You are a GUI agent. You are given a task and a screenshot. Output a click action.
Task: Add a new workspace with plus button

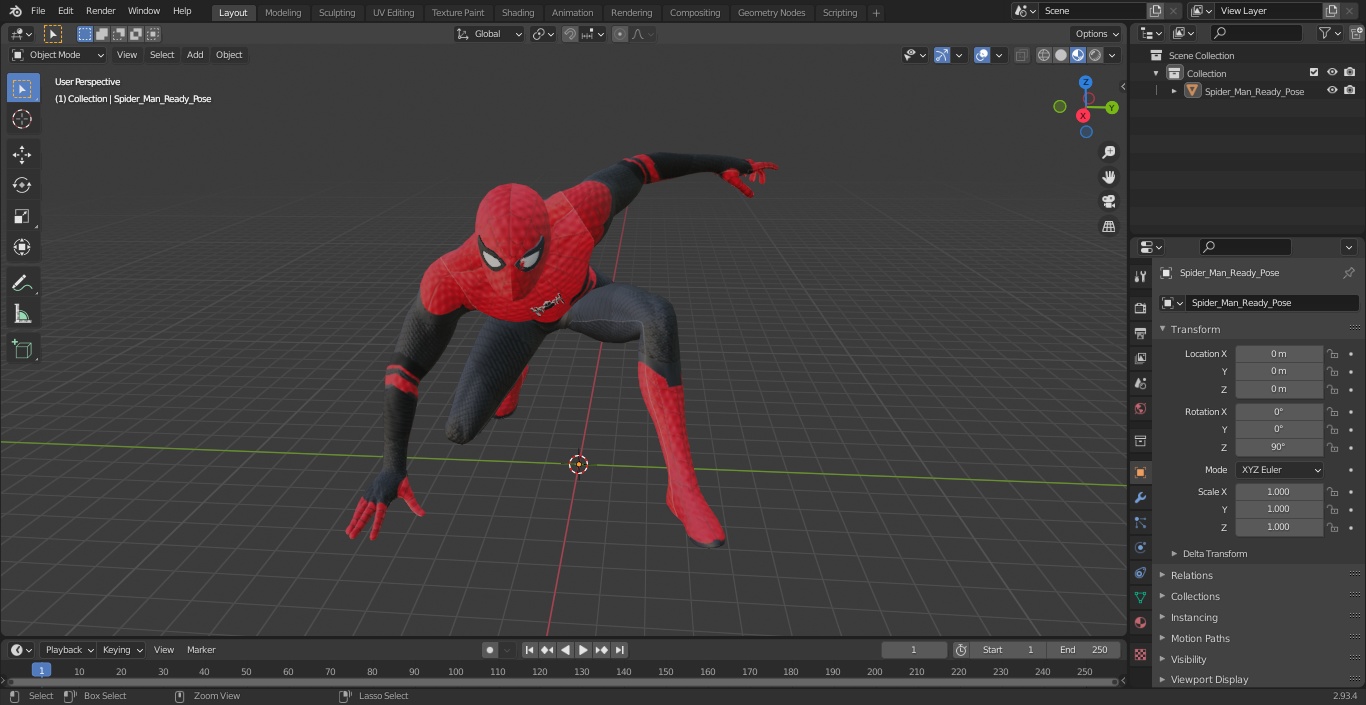point(876,12)
